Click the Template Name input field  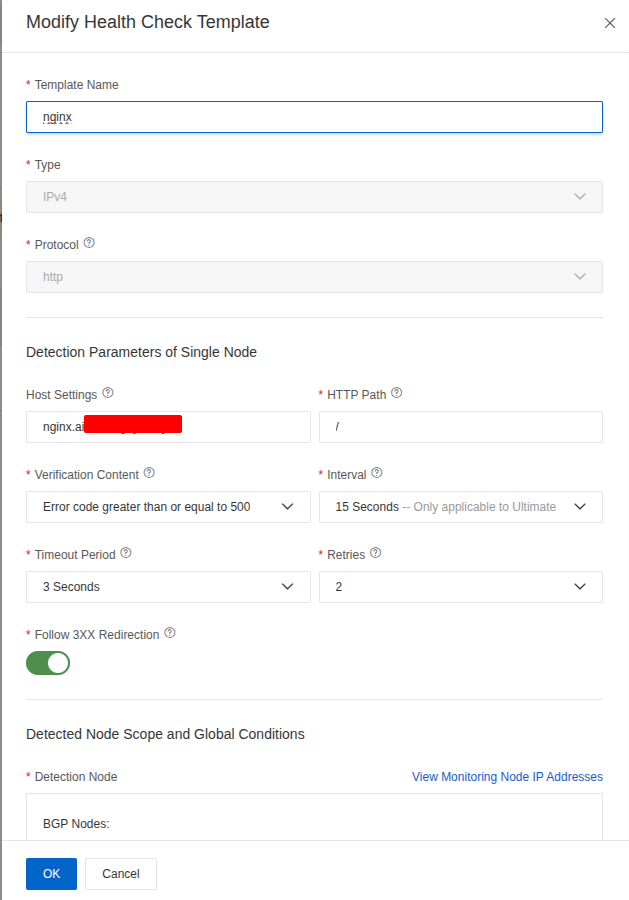(314, 117)
